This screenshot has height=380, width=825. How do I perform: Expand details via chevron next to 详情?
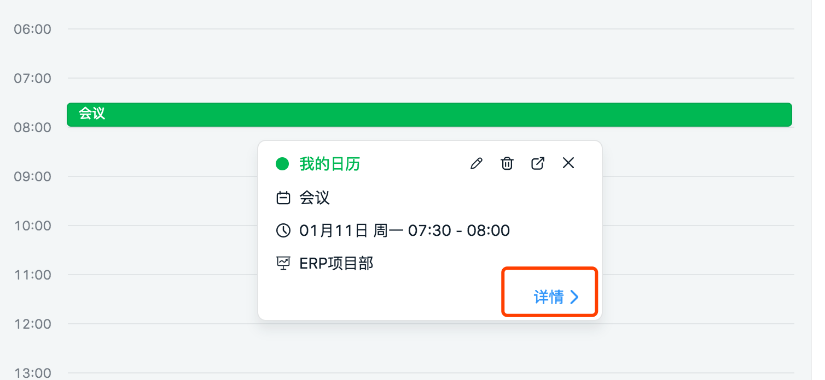pos(575,297)
